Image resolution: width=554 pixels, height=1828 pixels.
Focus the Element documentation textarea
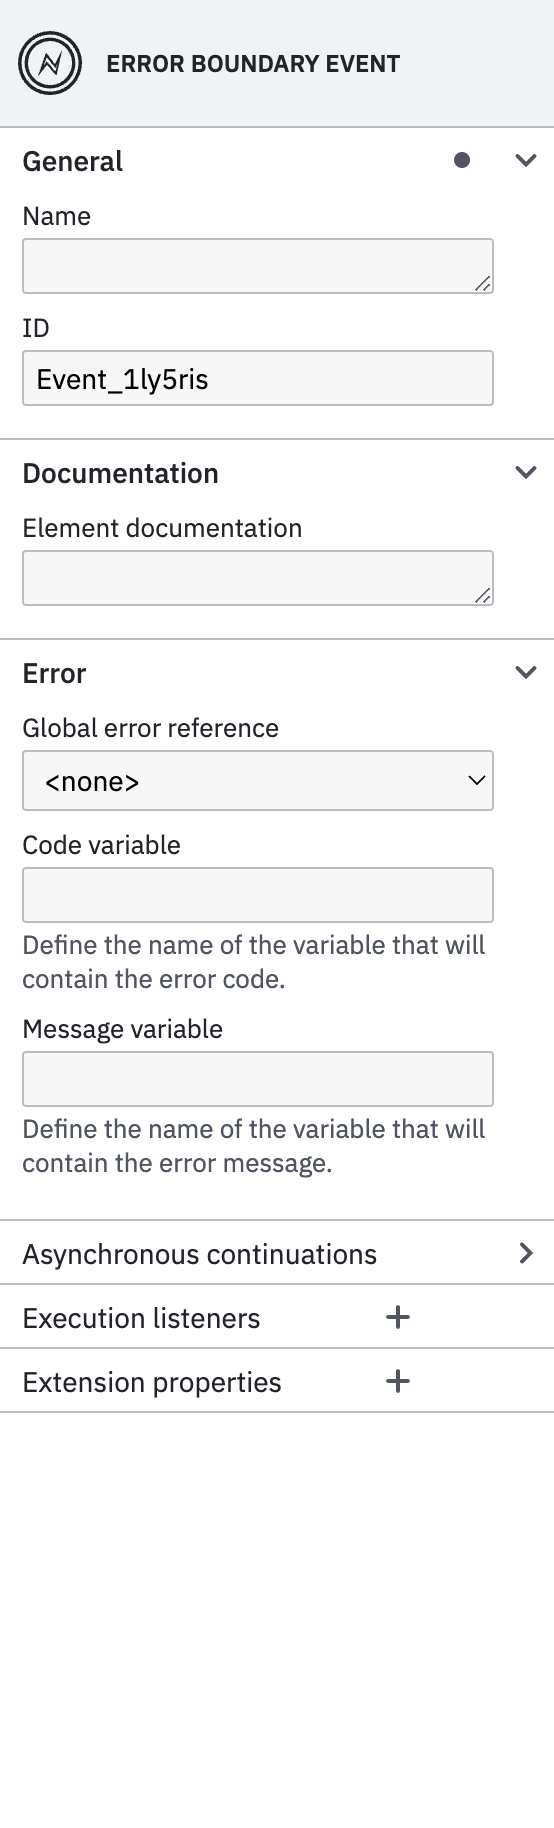pyautogui.click(x=258, y=578)
